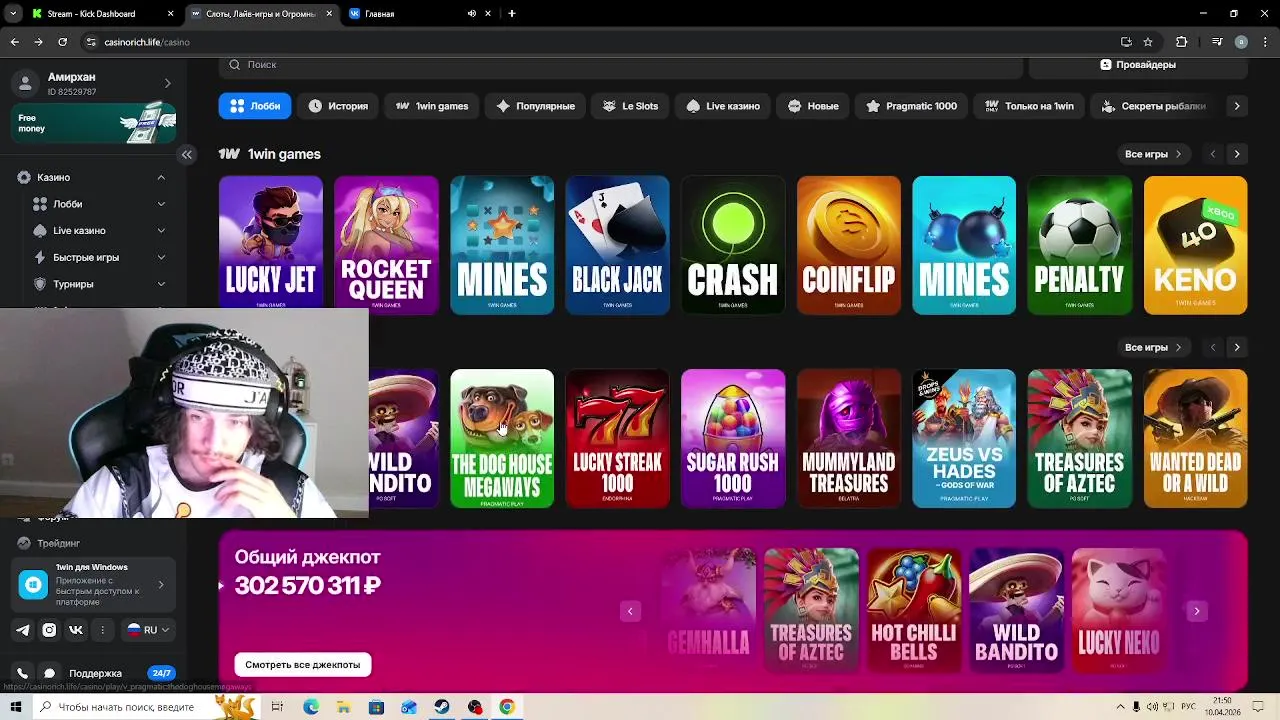Open the Coinflip game

tap(848, 245)
